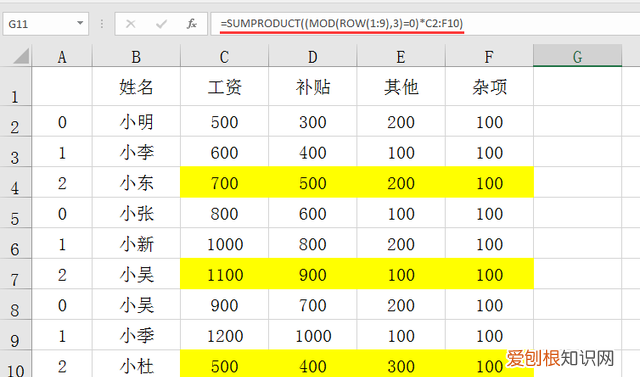The width and height of the screenshot is (640, 377).
Task: Select column F header
Action: [x=489, y=56]
